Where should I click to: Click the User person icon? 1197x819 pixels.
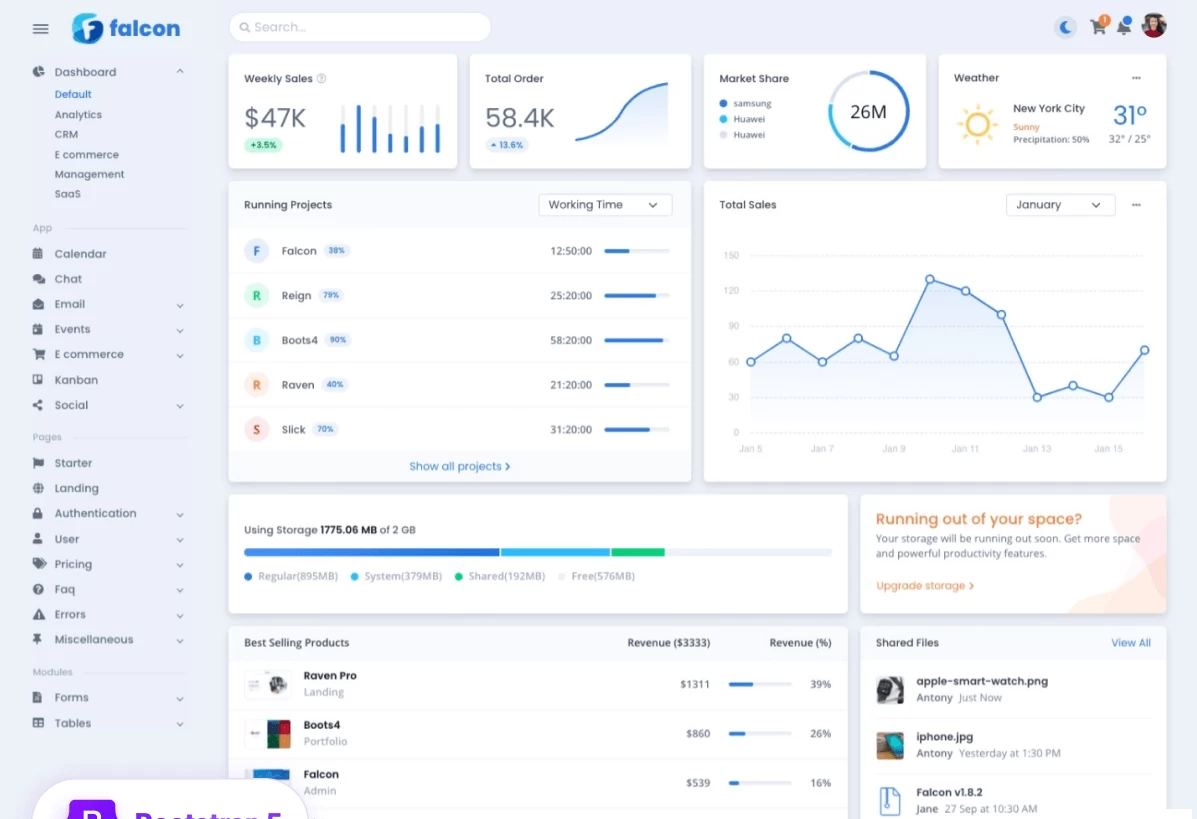coord(37,538)
